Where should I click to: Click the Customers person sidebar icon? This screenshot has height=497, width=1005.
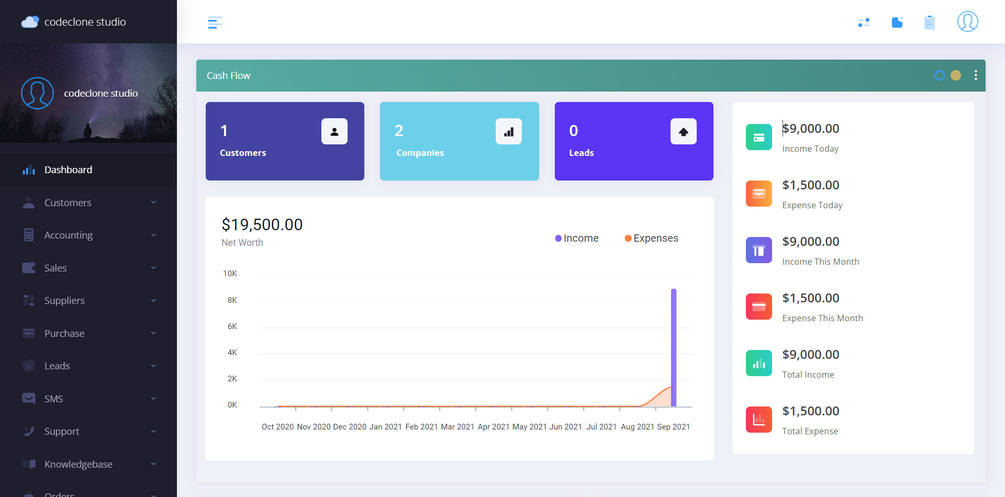29,203
